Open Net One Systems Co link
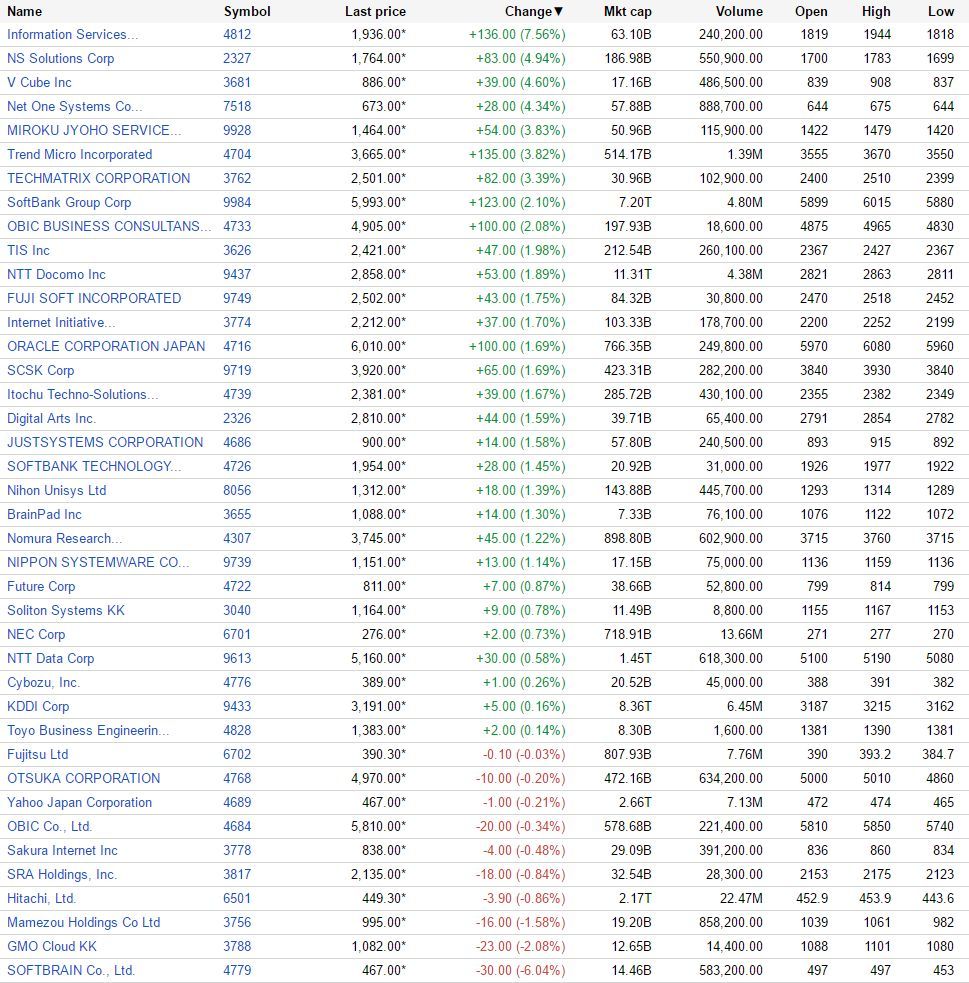 pos(75,107)
